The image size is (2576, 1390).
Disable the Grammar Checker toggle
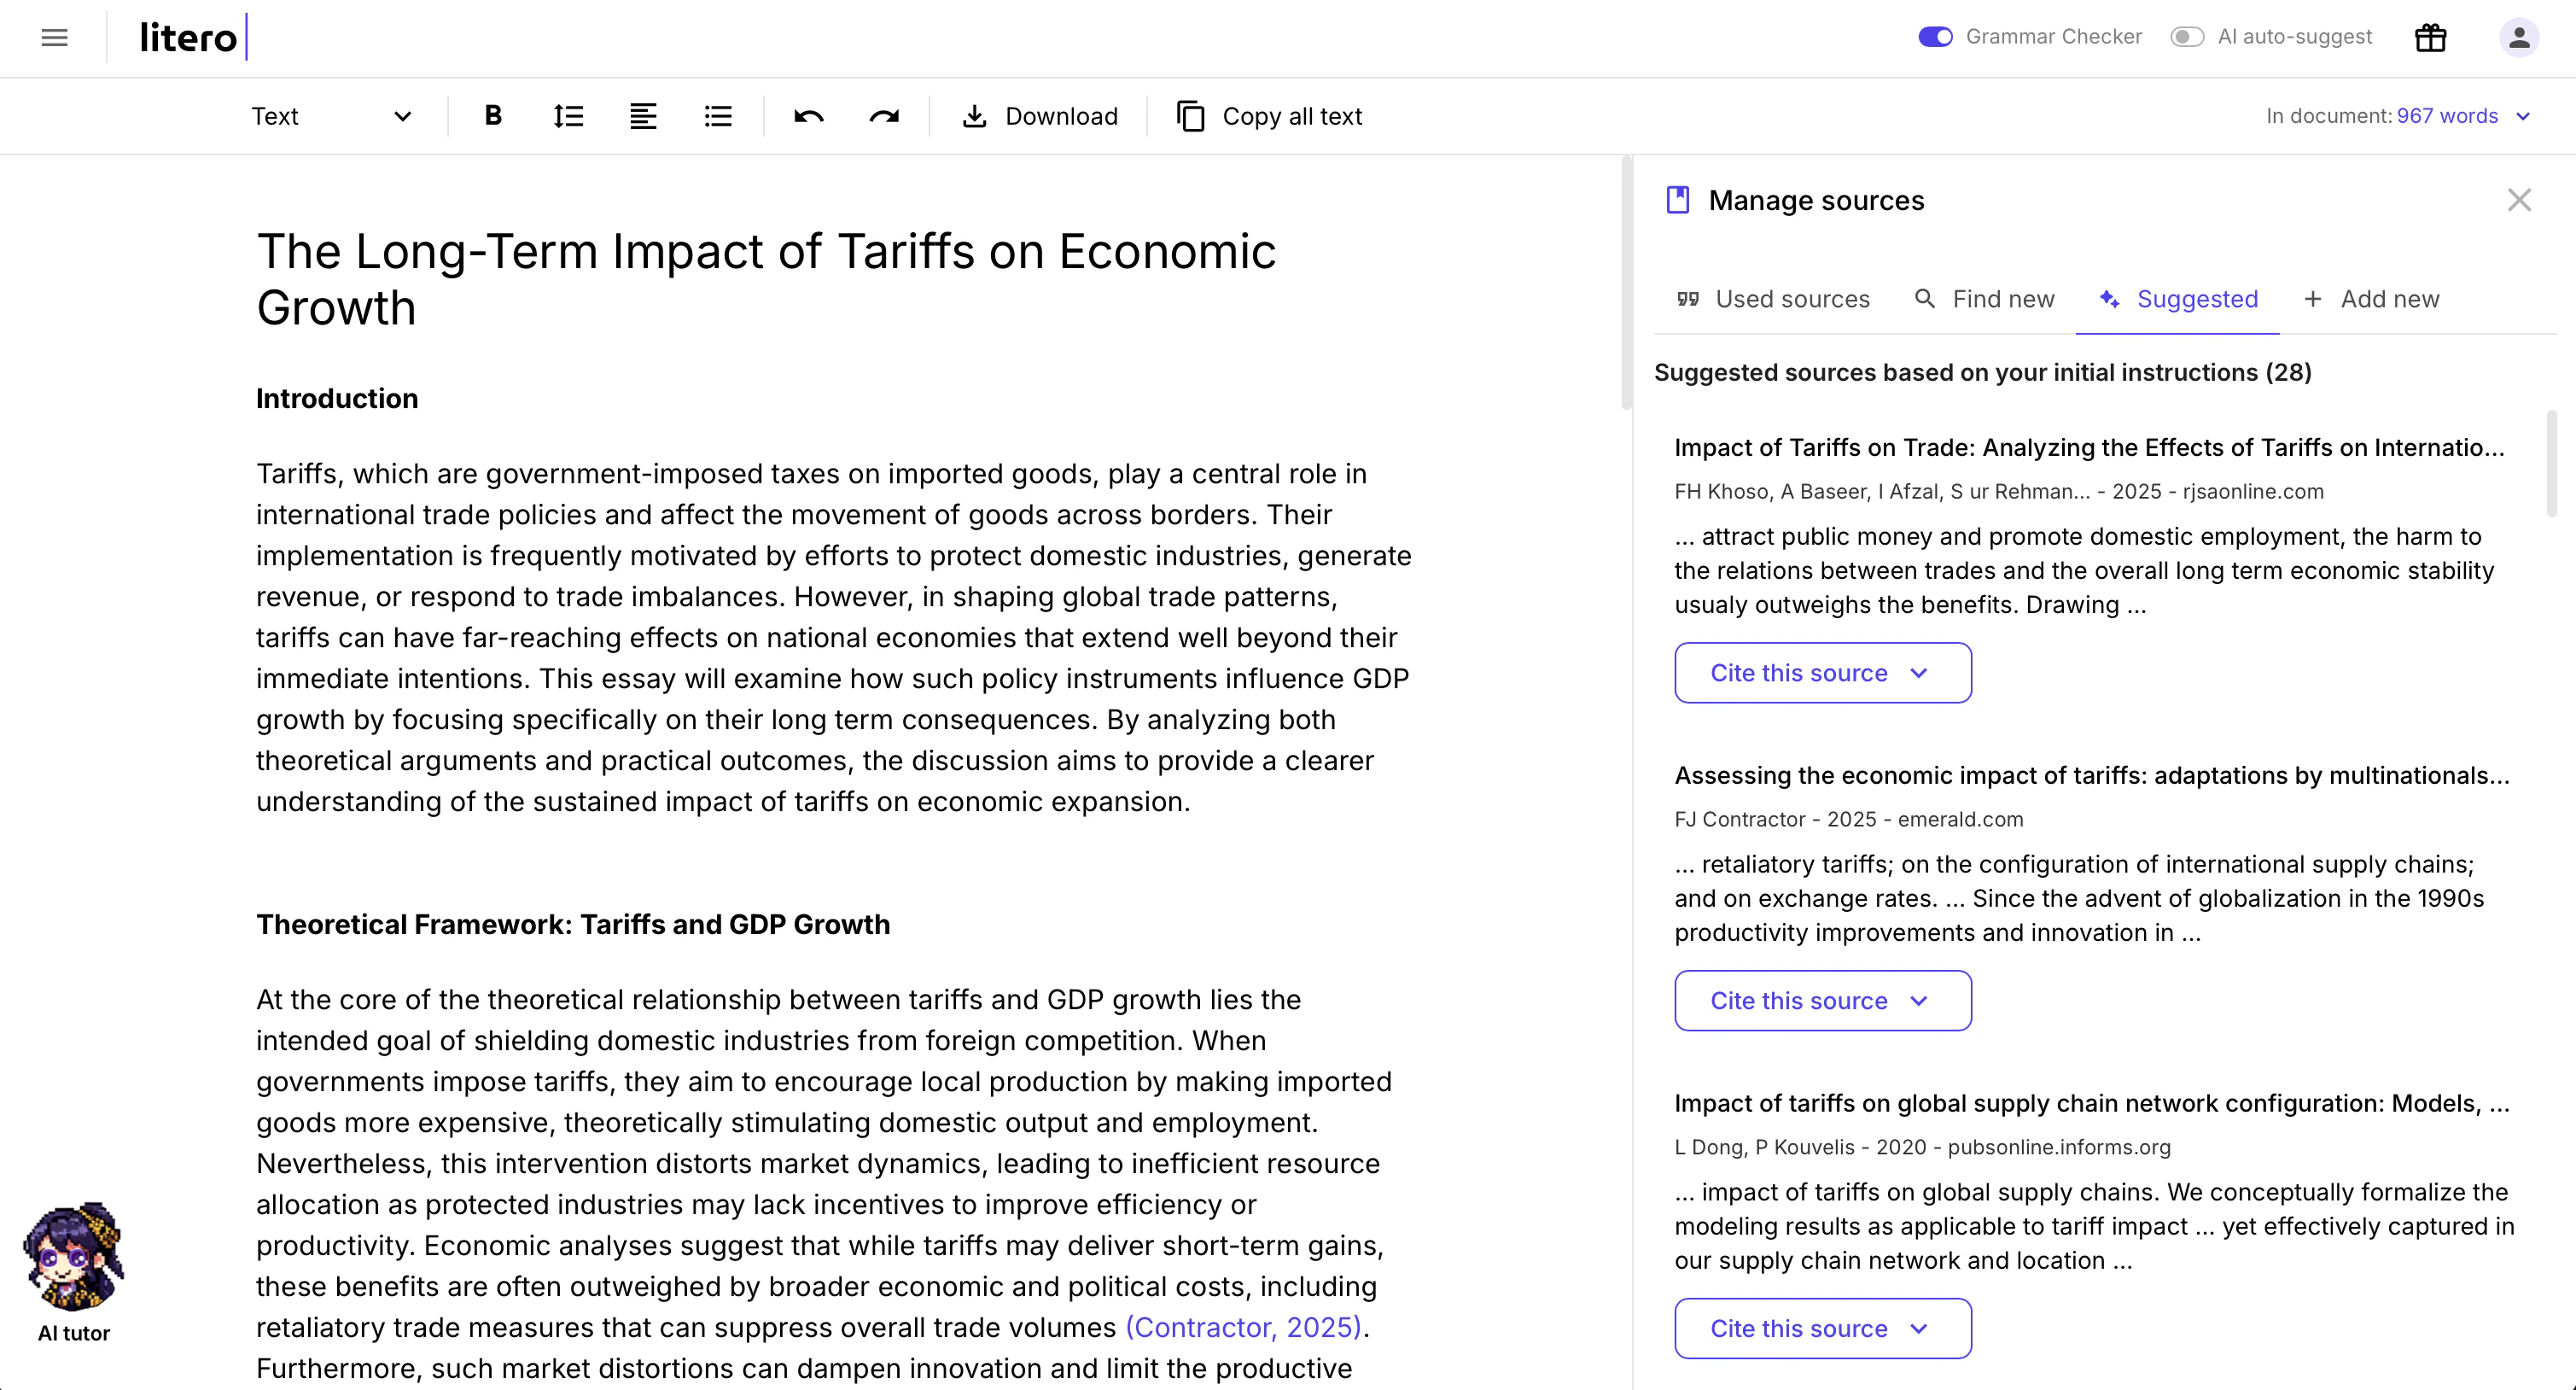point(1935,37)
